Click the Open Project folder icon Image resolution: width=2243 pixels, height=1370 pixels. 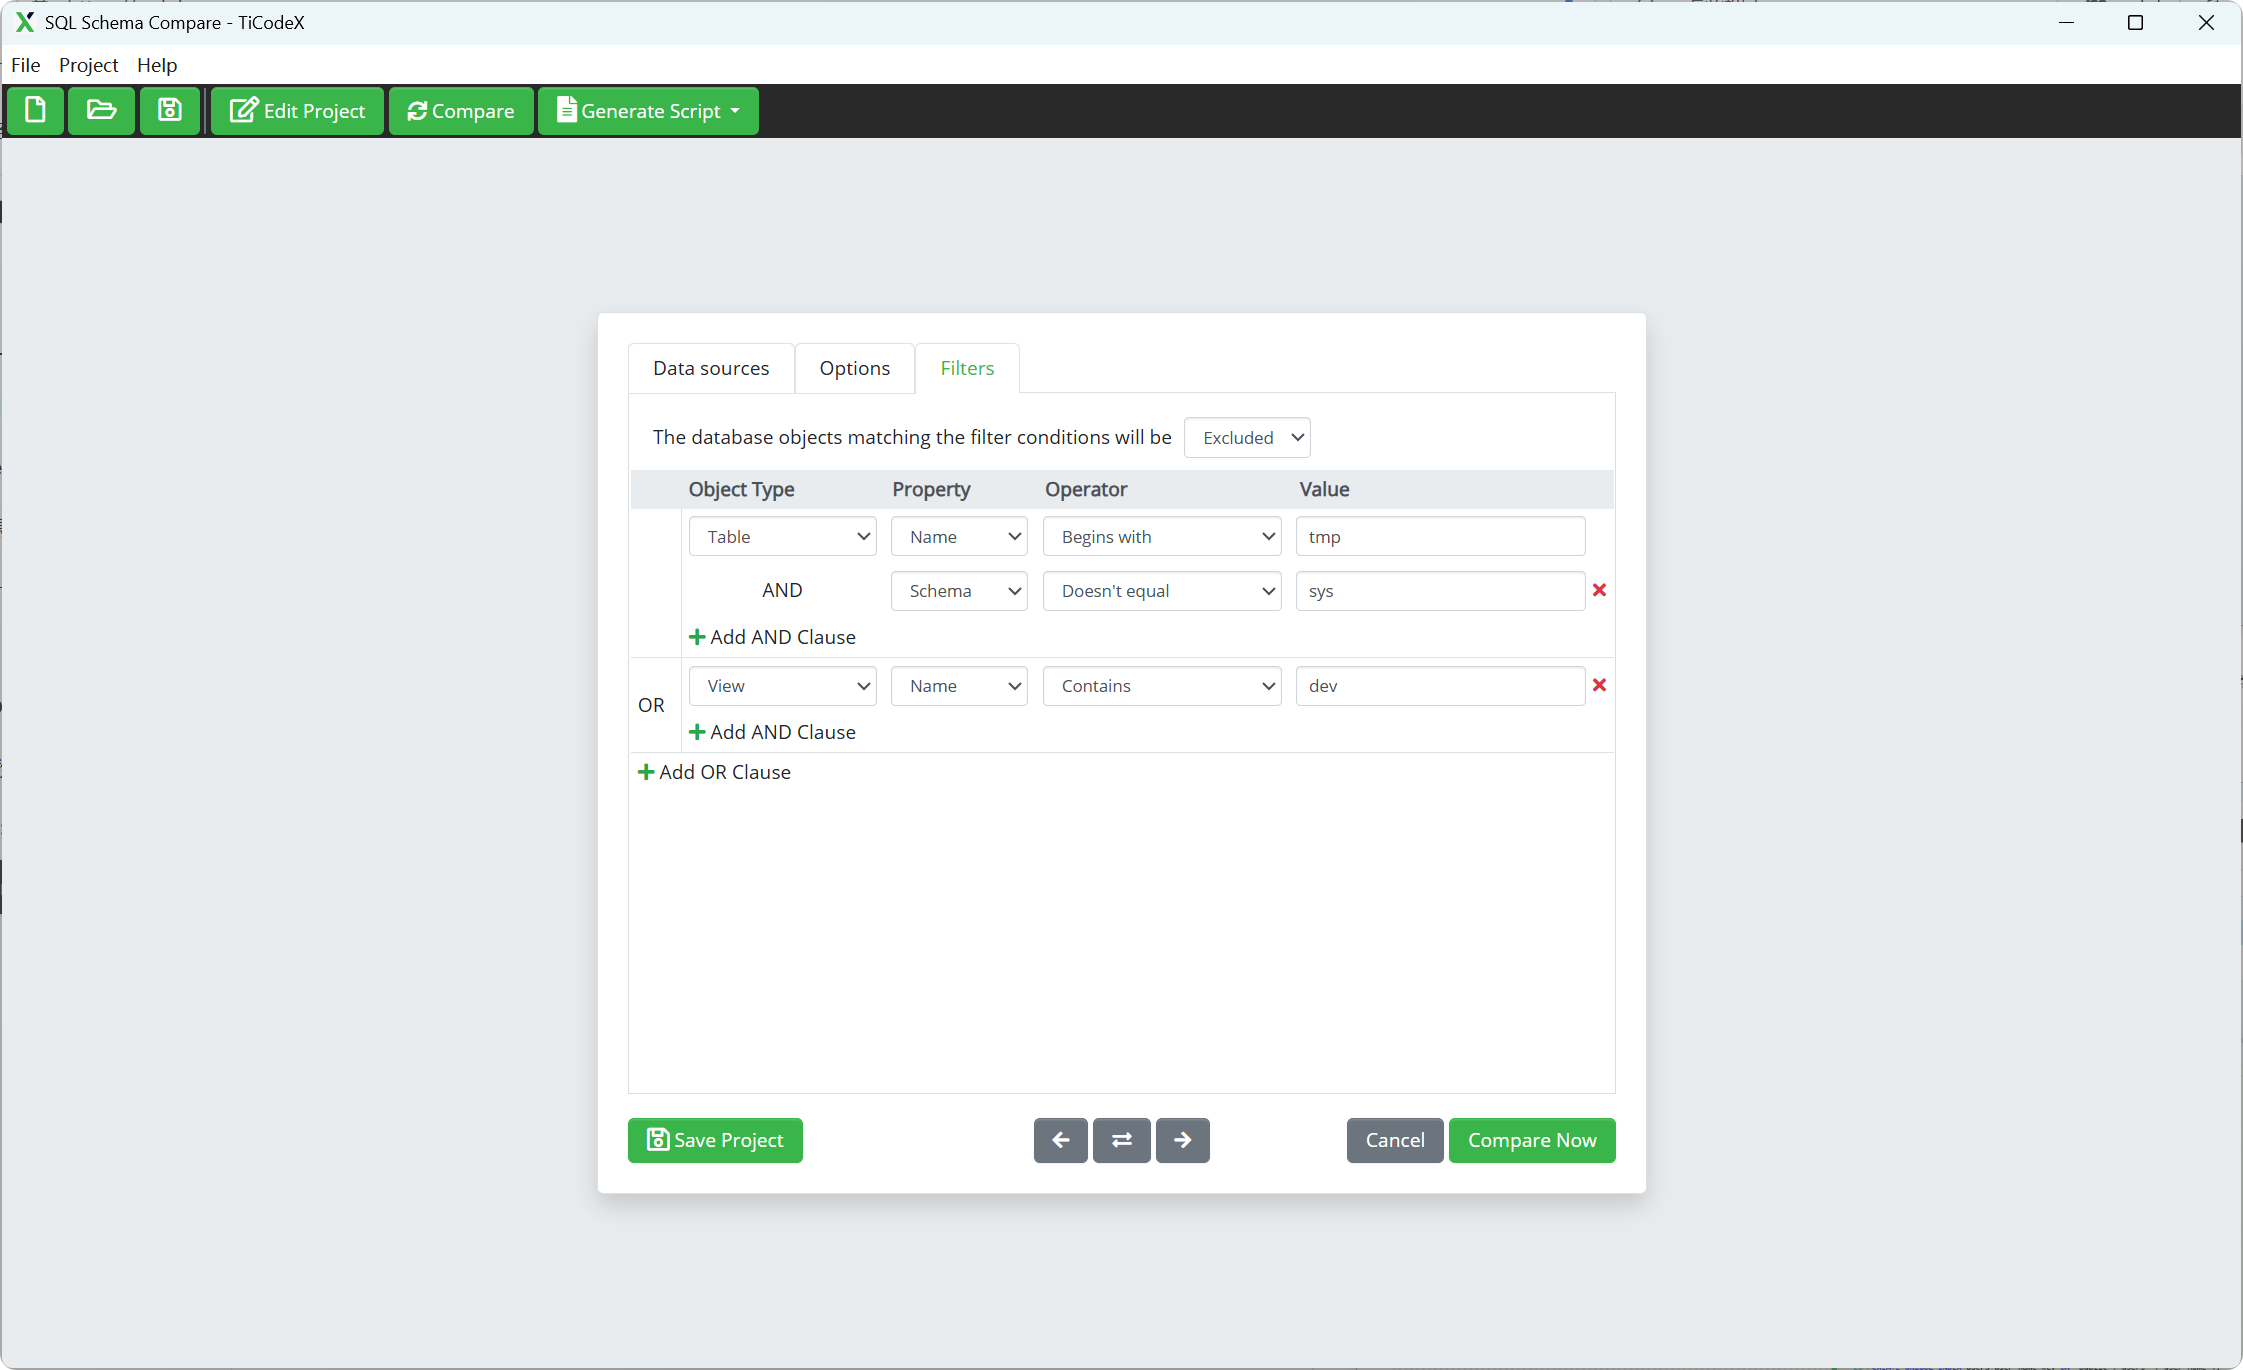101,110
